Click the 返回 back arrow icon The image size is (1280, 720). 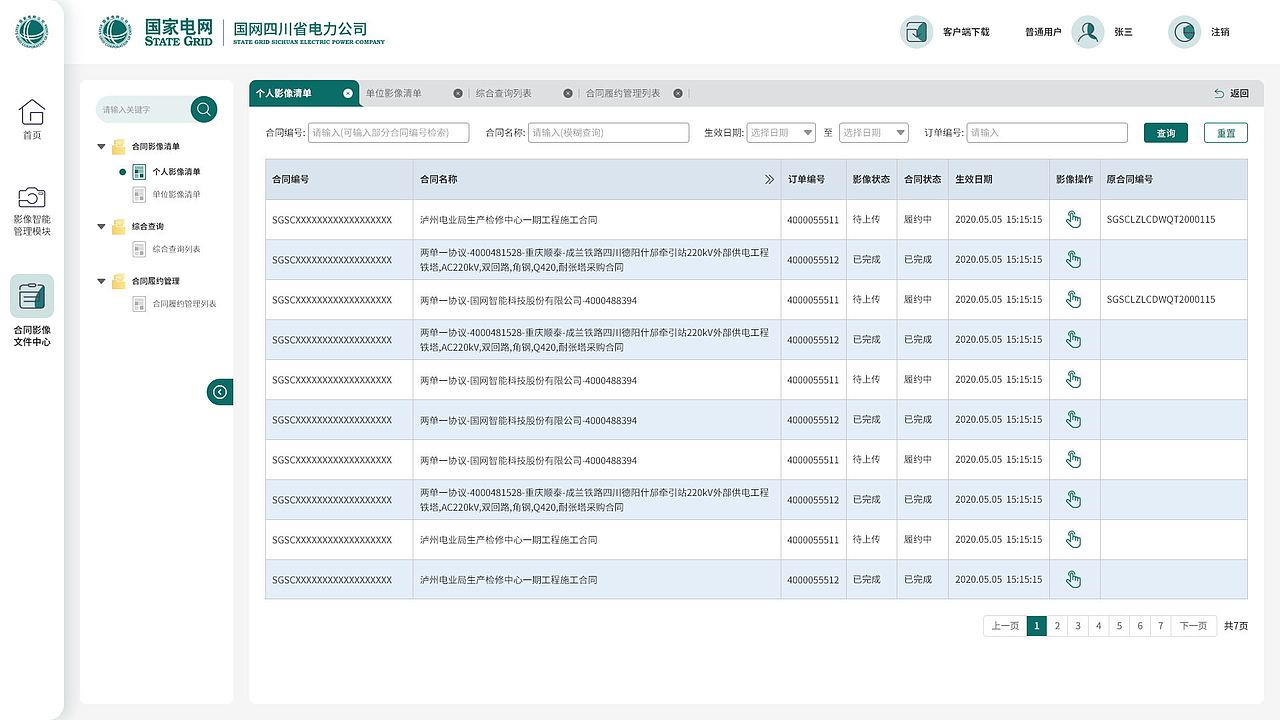click(x=1219, y=93)
